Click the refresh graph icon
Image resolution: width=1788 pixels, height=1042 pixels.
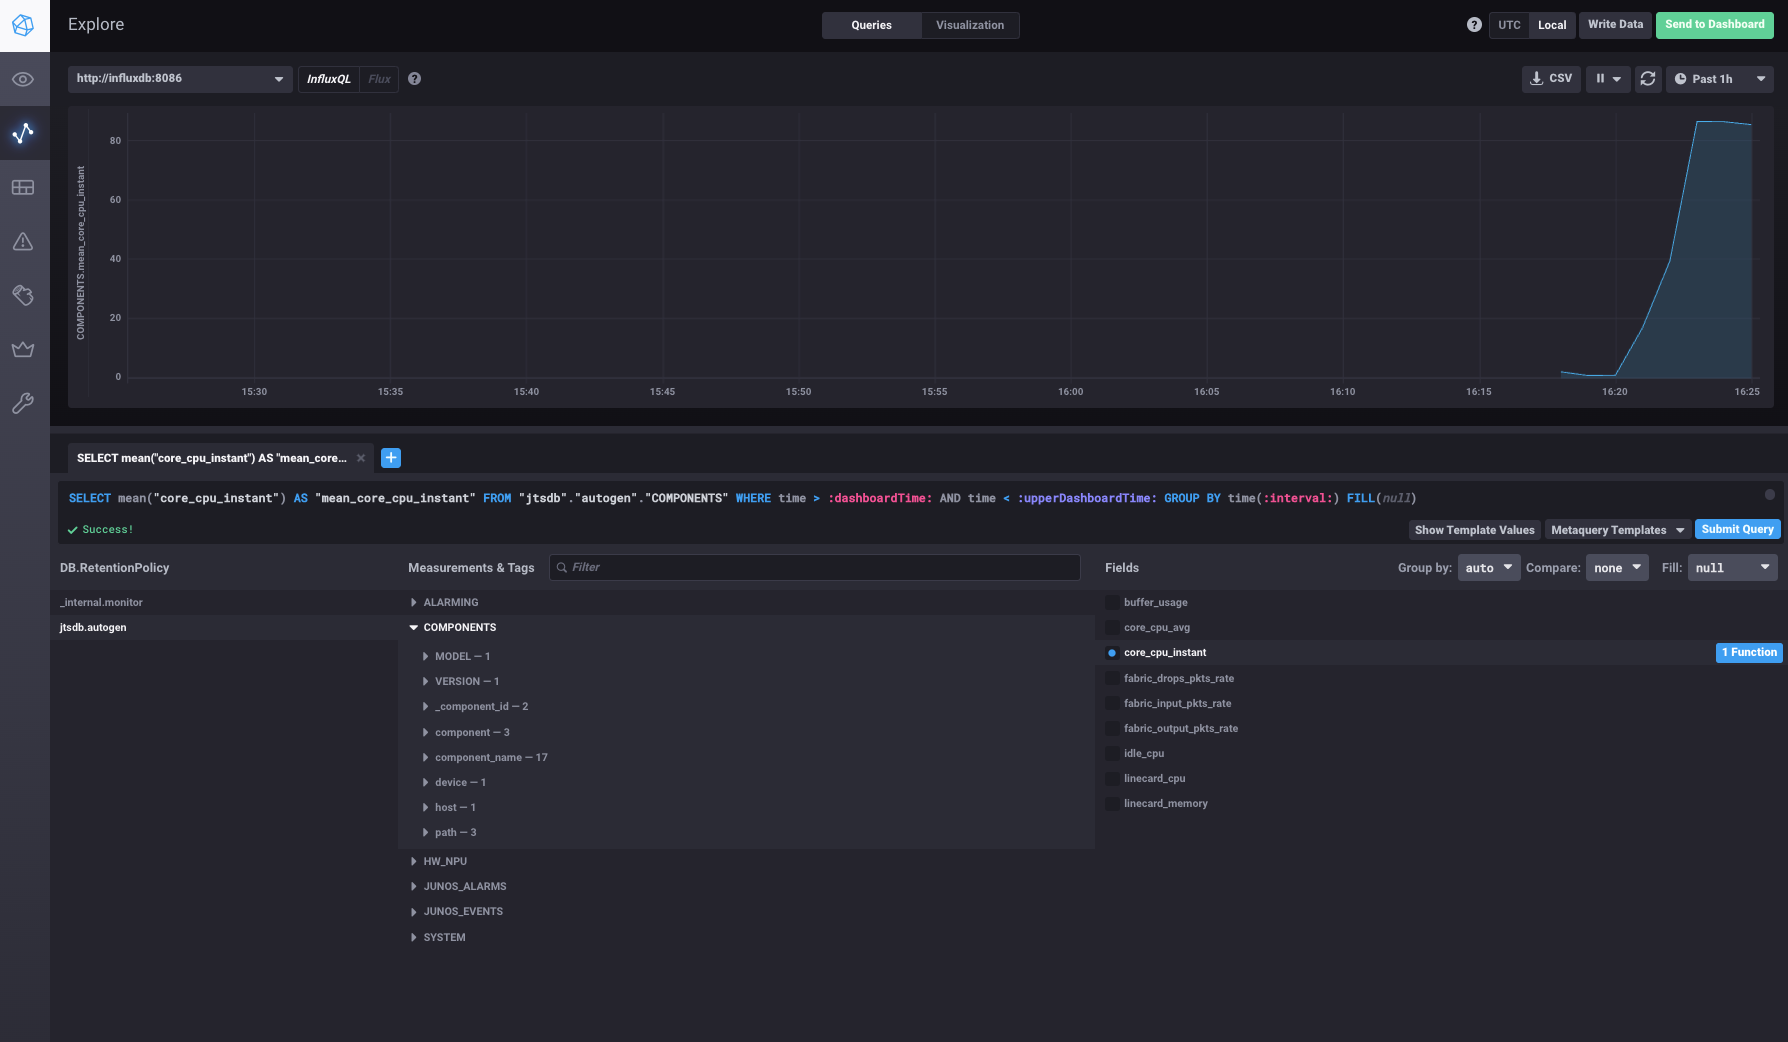coord(1648,79)
